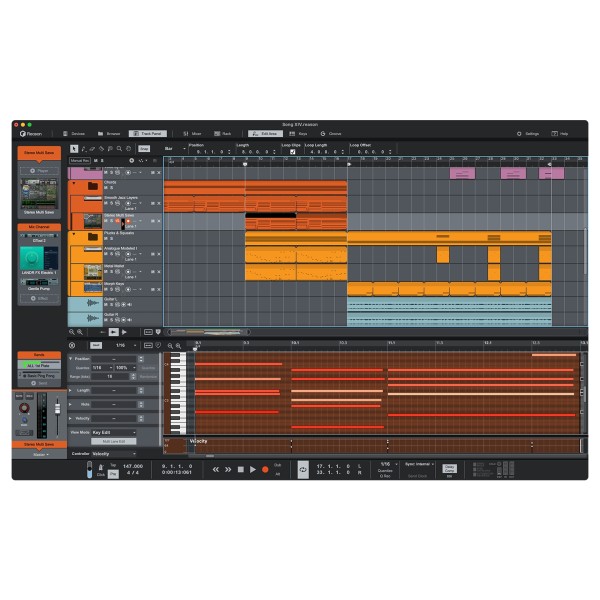This screenshot has height=600, width=600.
Task: Open Help
Action: click(x=559, y=134)
